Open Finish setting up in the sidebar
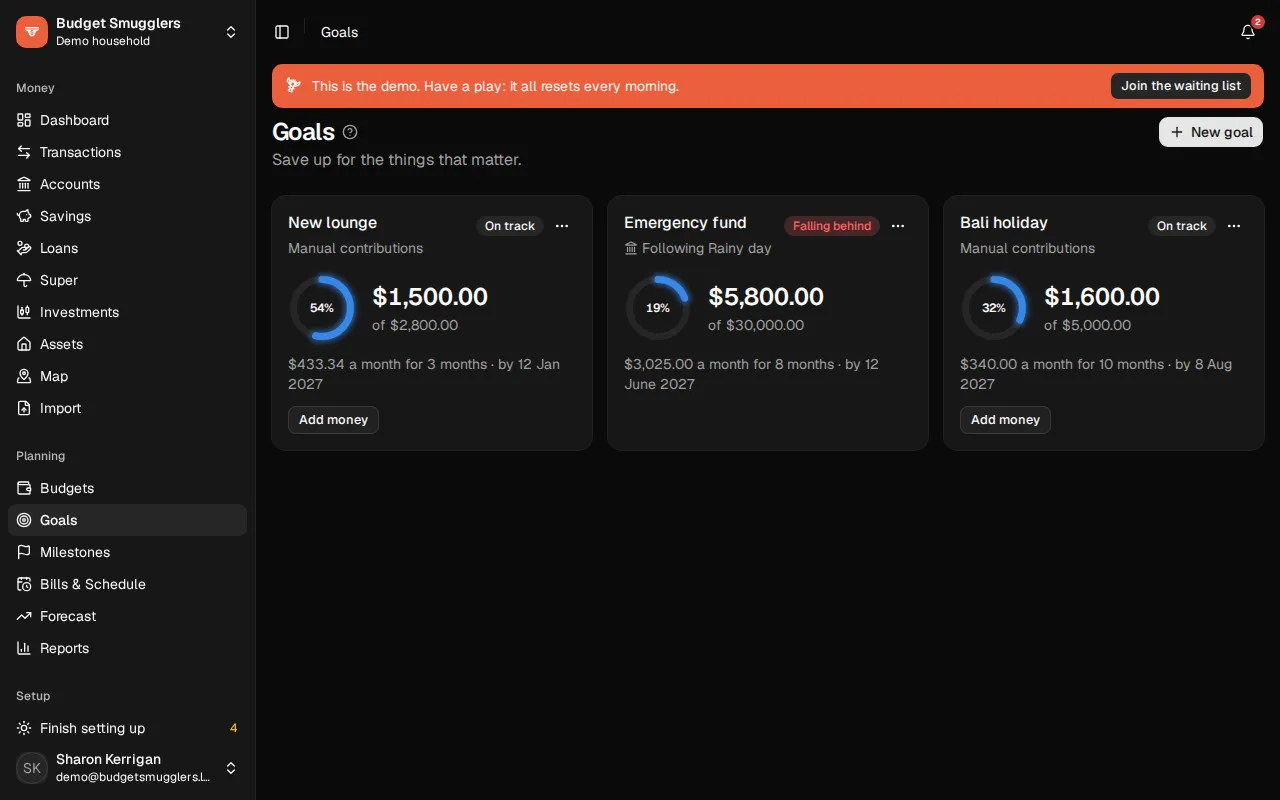1280x800 pixels. click(x=127, y=728)
